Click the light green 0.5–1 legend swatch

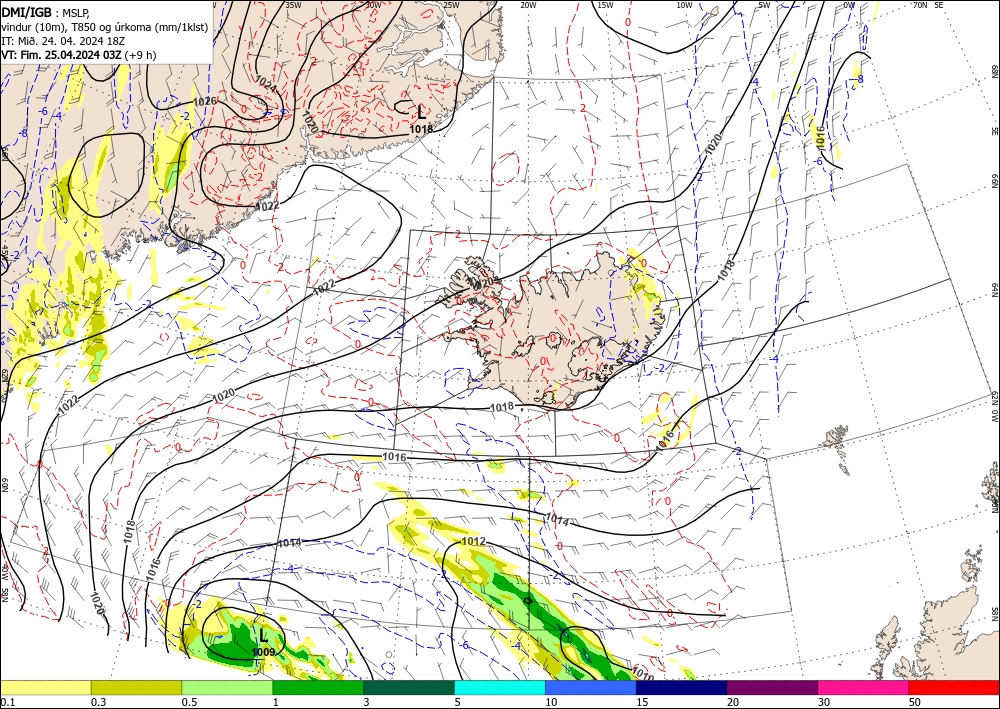[227, 687]
